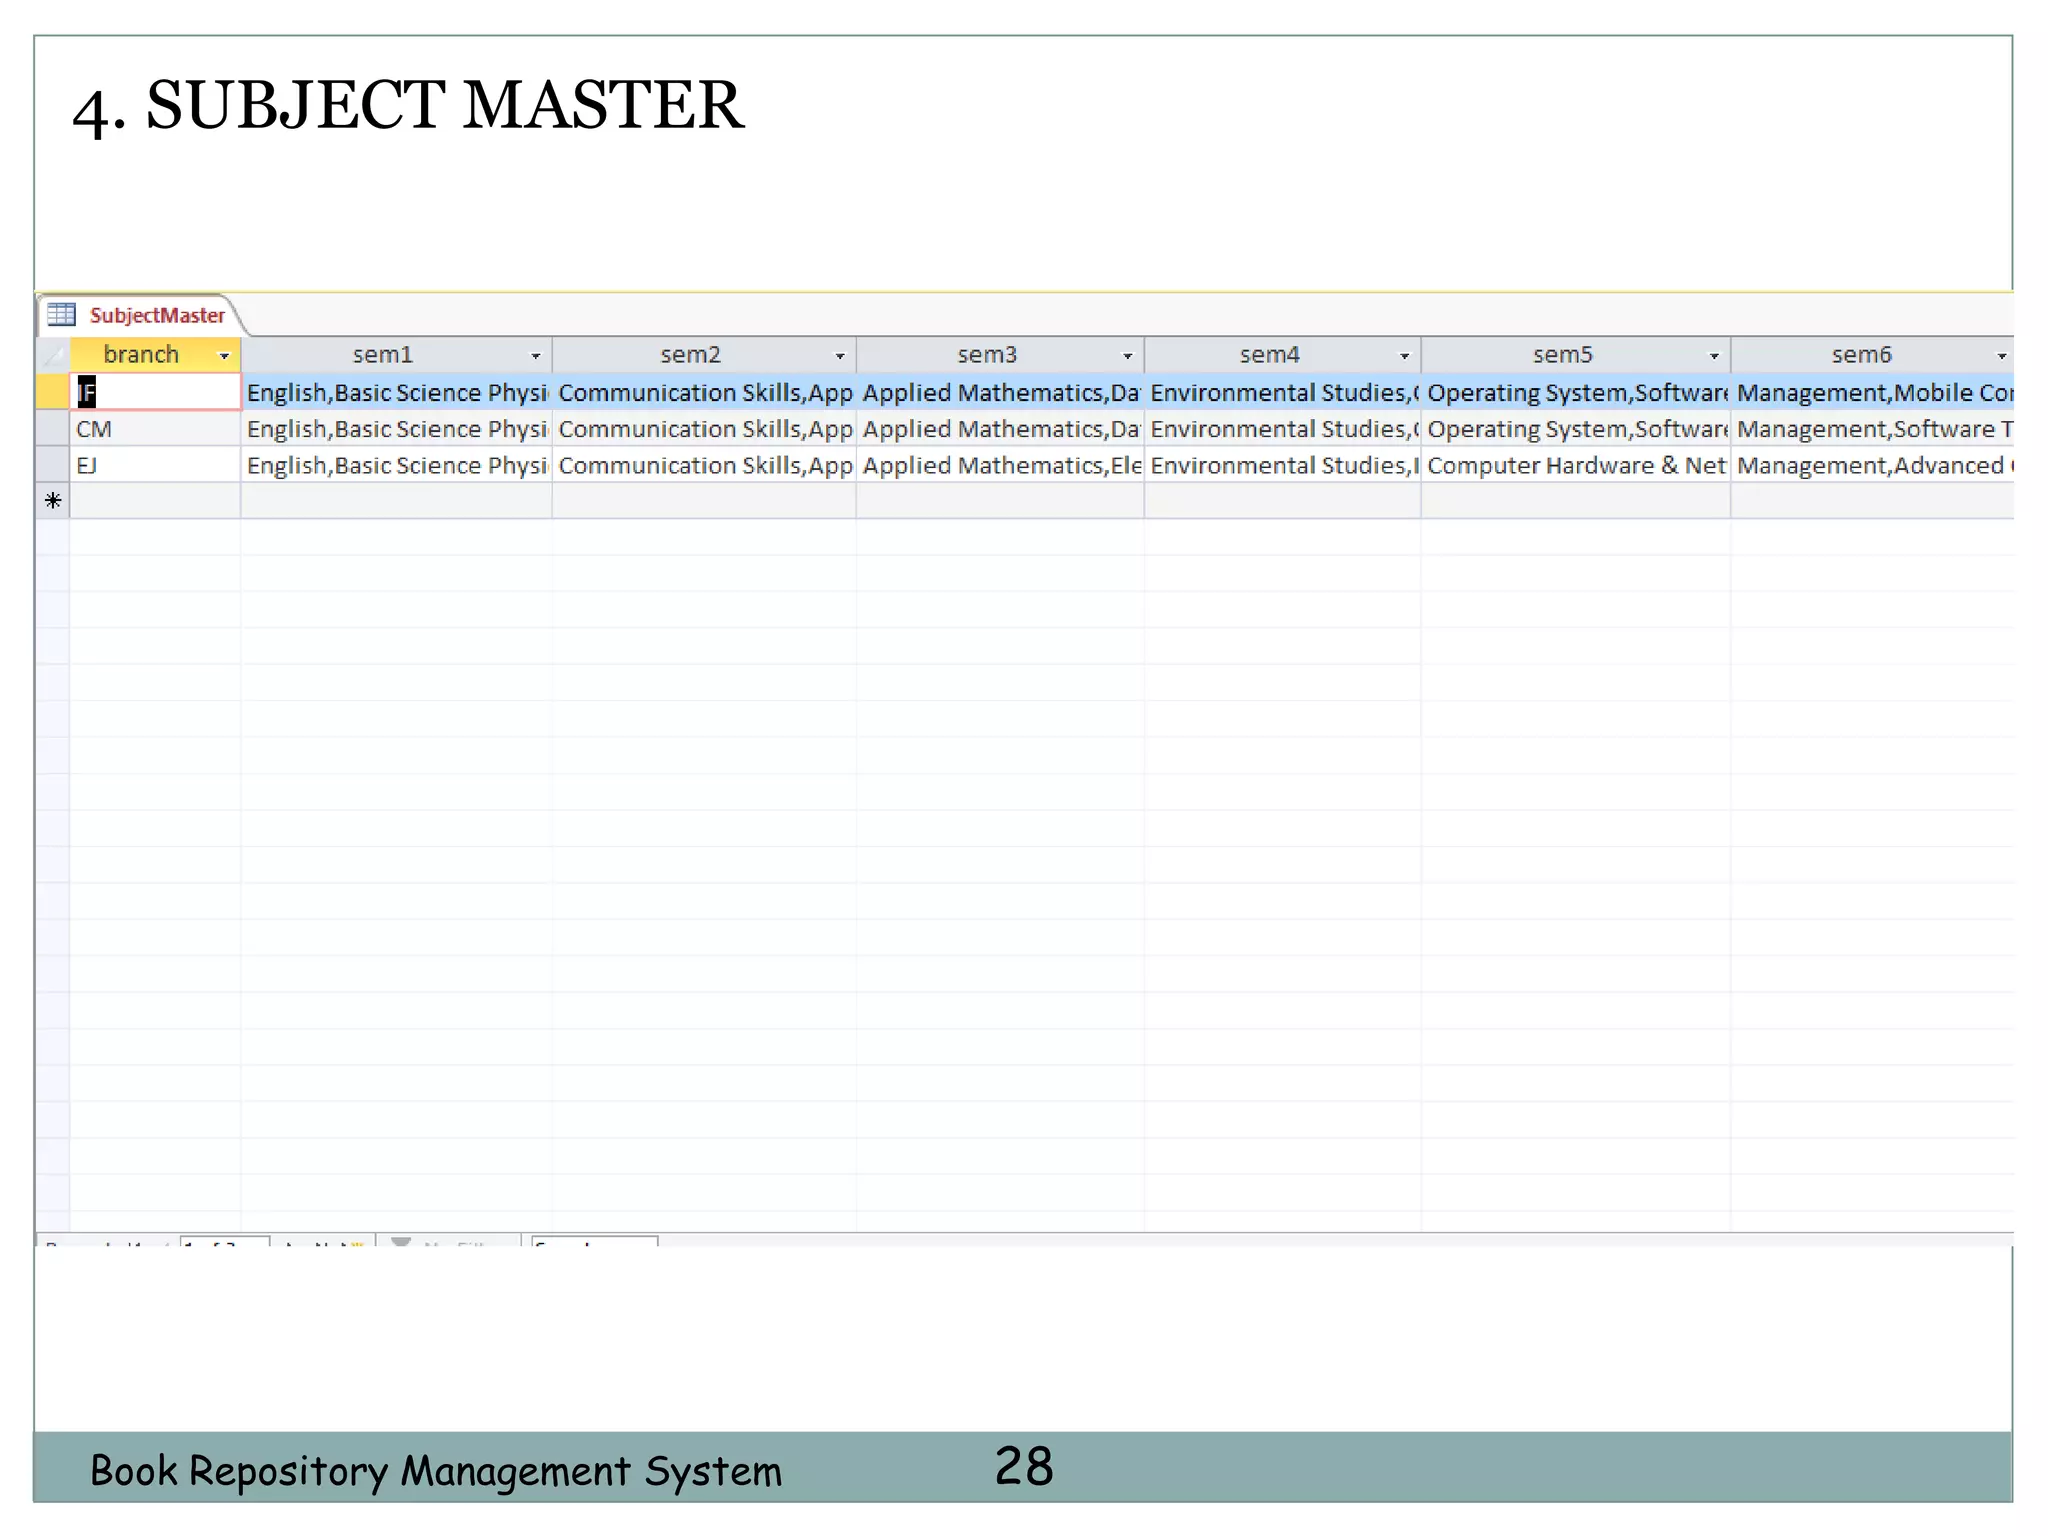Open the sem3 column dropdown arrow
The image size is (2048, 1536).
(1128, 356)
